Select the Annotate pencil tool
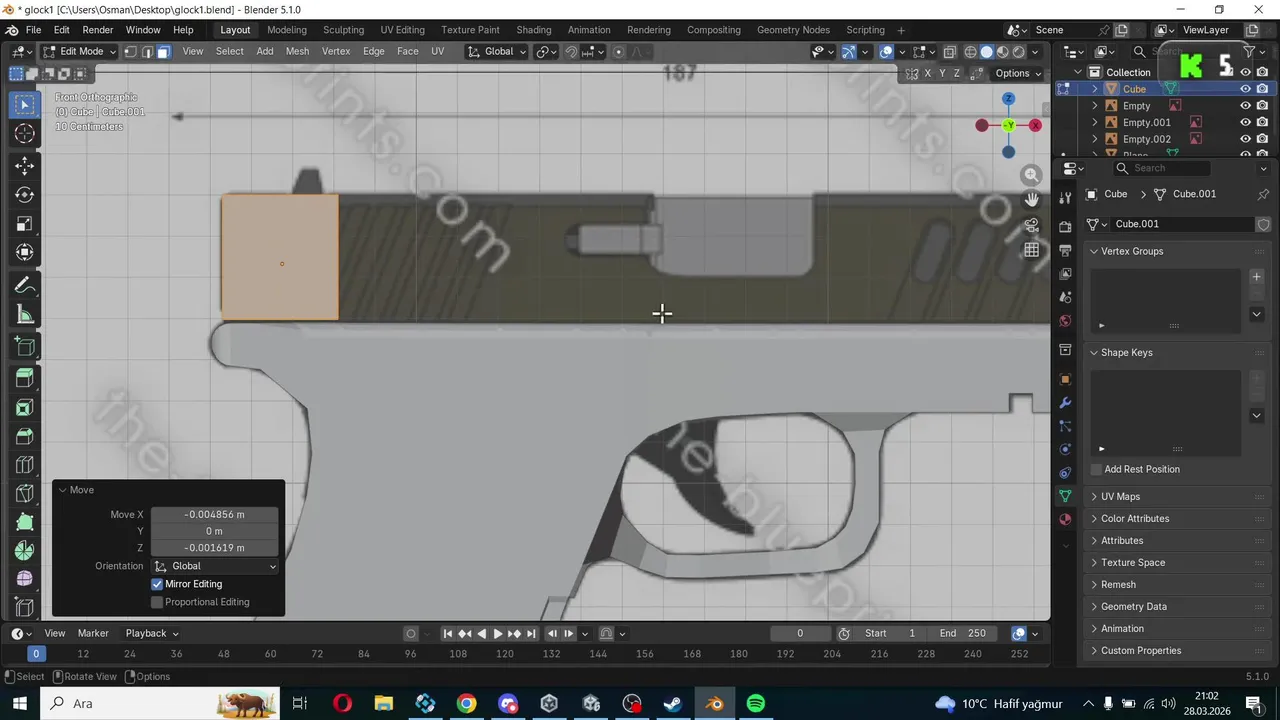 coord(25,286)
